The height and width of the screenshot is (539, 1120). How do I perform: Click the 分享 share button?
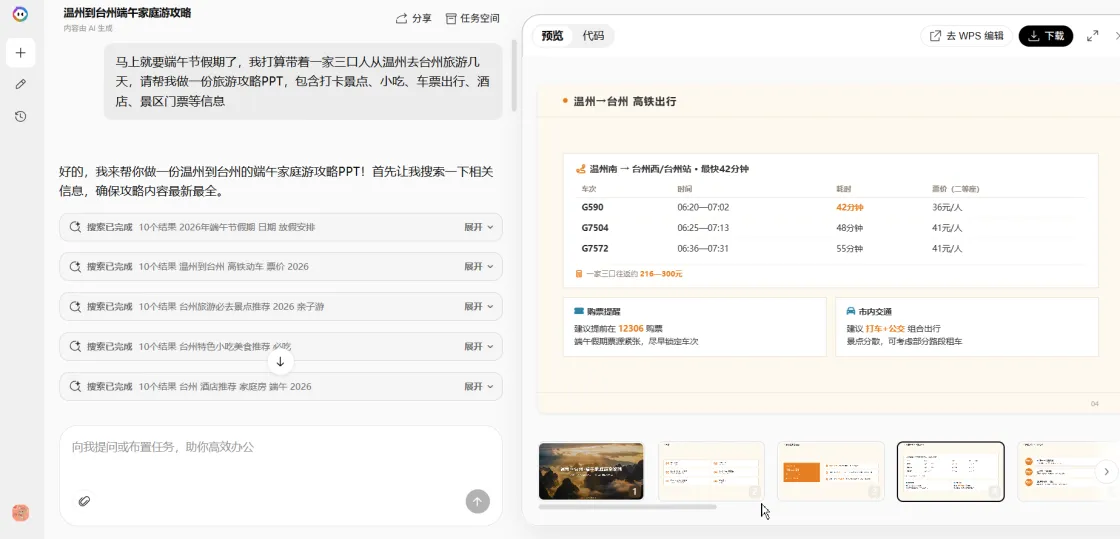point(414,19)
